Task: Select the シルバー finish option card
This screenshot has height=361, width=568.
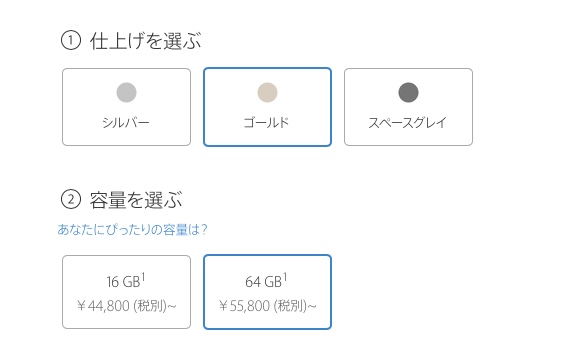Action: click(x=126, y=107)
